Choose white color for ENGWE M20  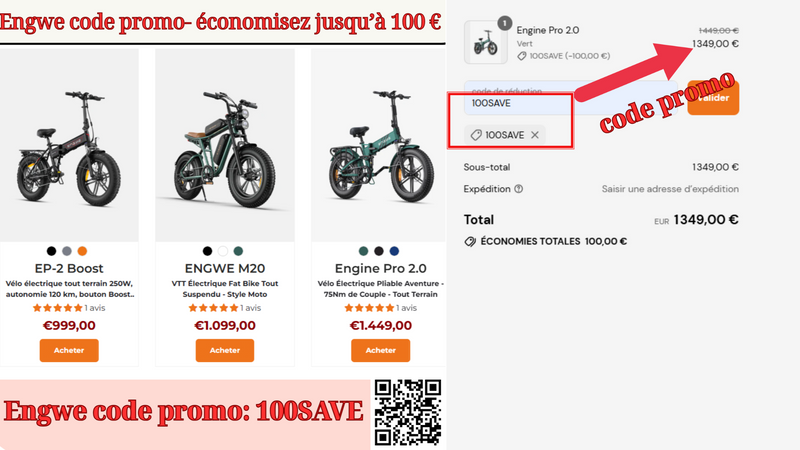click(x=222, y=251)
